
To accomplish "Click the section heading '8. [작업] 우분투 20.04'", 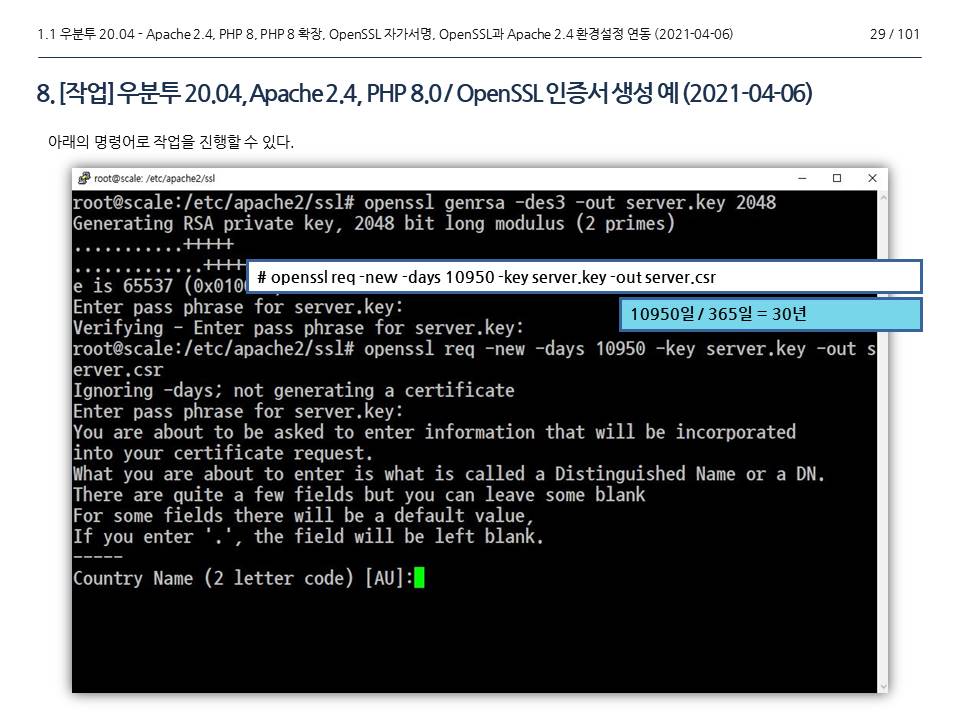I will coord(424,93).
